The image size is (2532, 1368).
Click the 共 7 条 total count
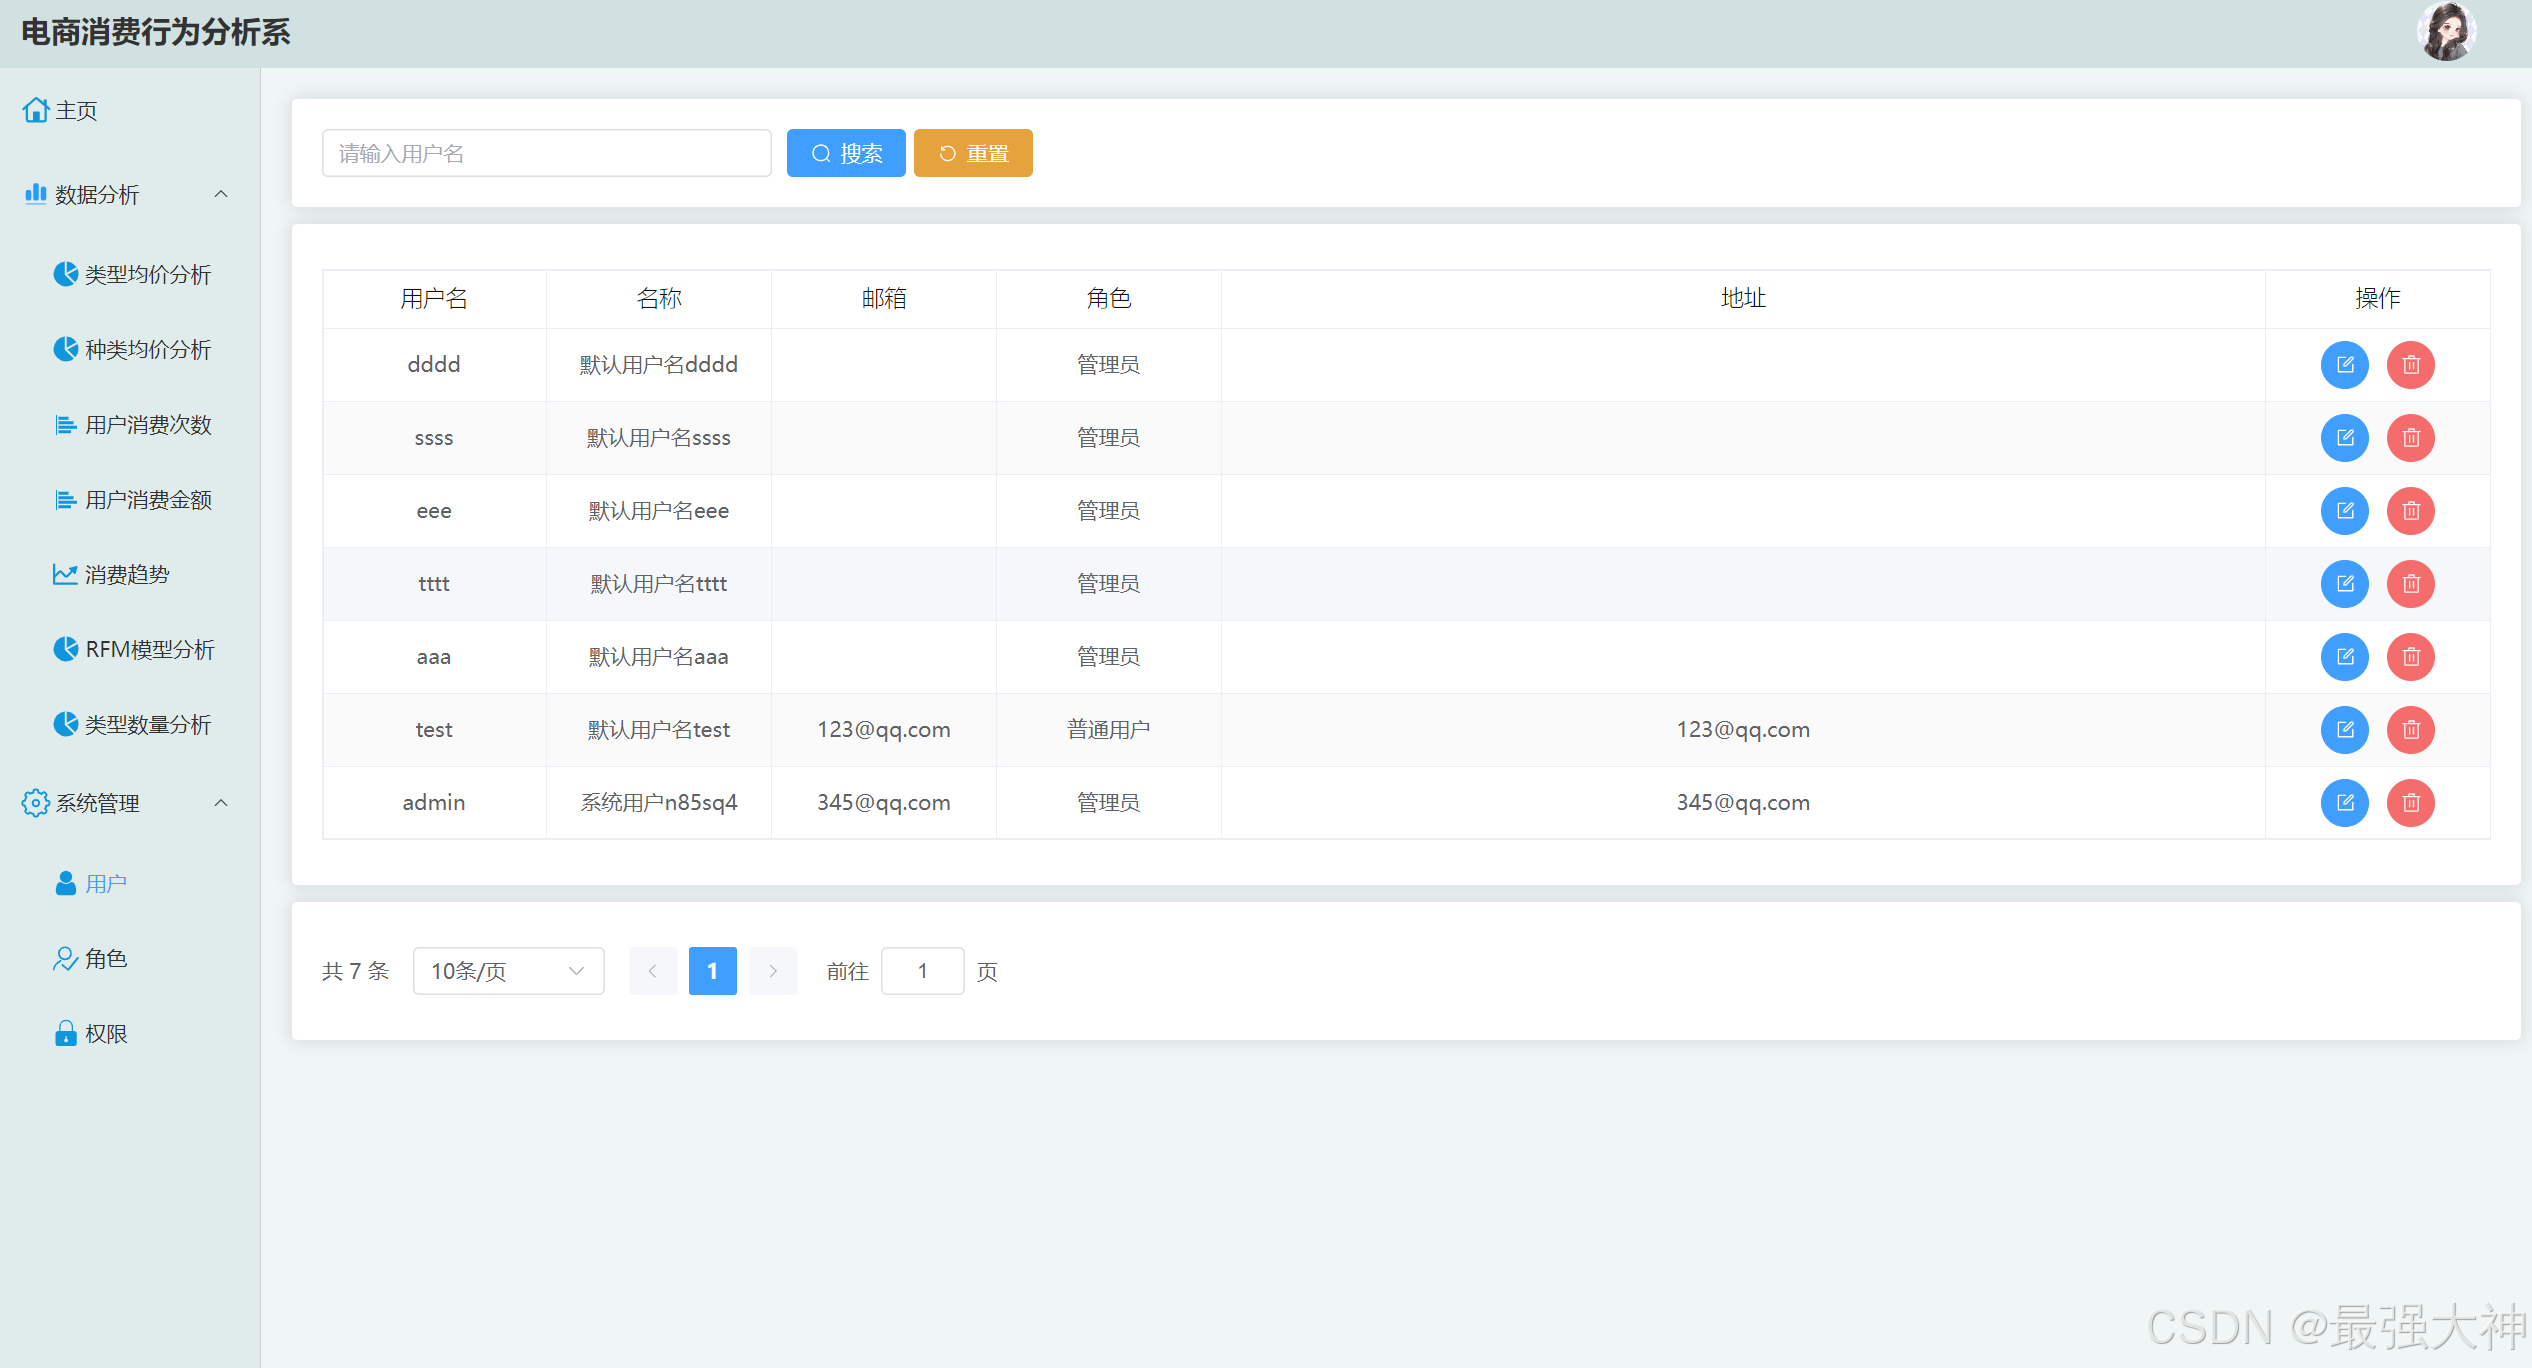pos(355,971)
